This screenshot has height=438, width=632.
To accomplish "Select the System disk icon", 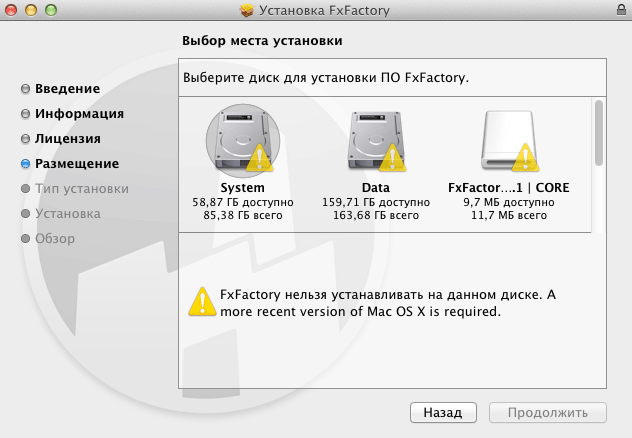I will 243,141.
